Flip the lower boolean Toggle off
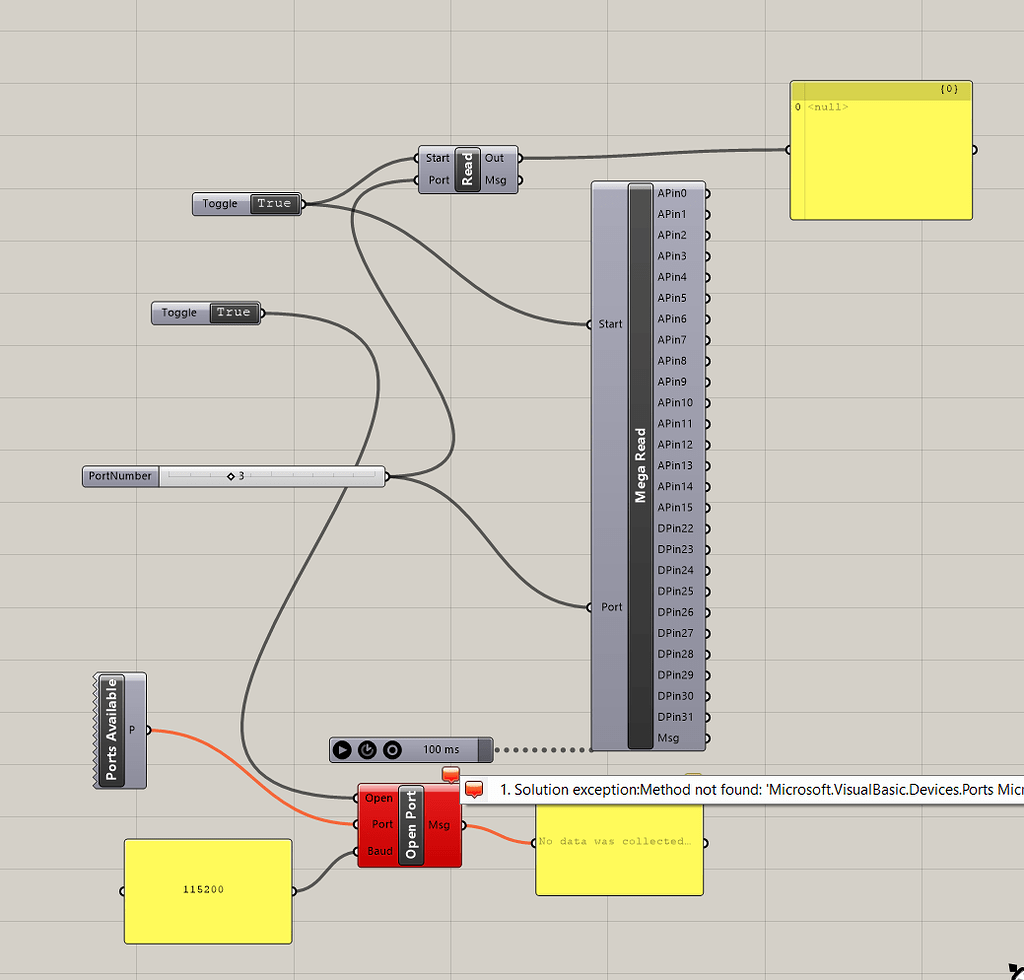Image resolution: width=1024 pixels, height=980 pixels. coord(233,312)
